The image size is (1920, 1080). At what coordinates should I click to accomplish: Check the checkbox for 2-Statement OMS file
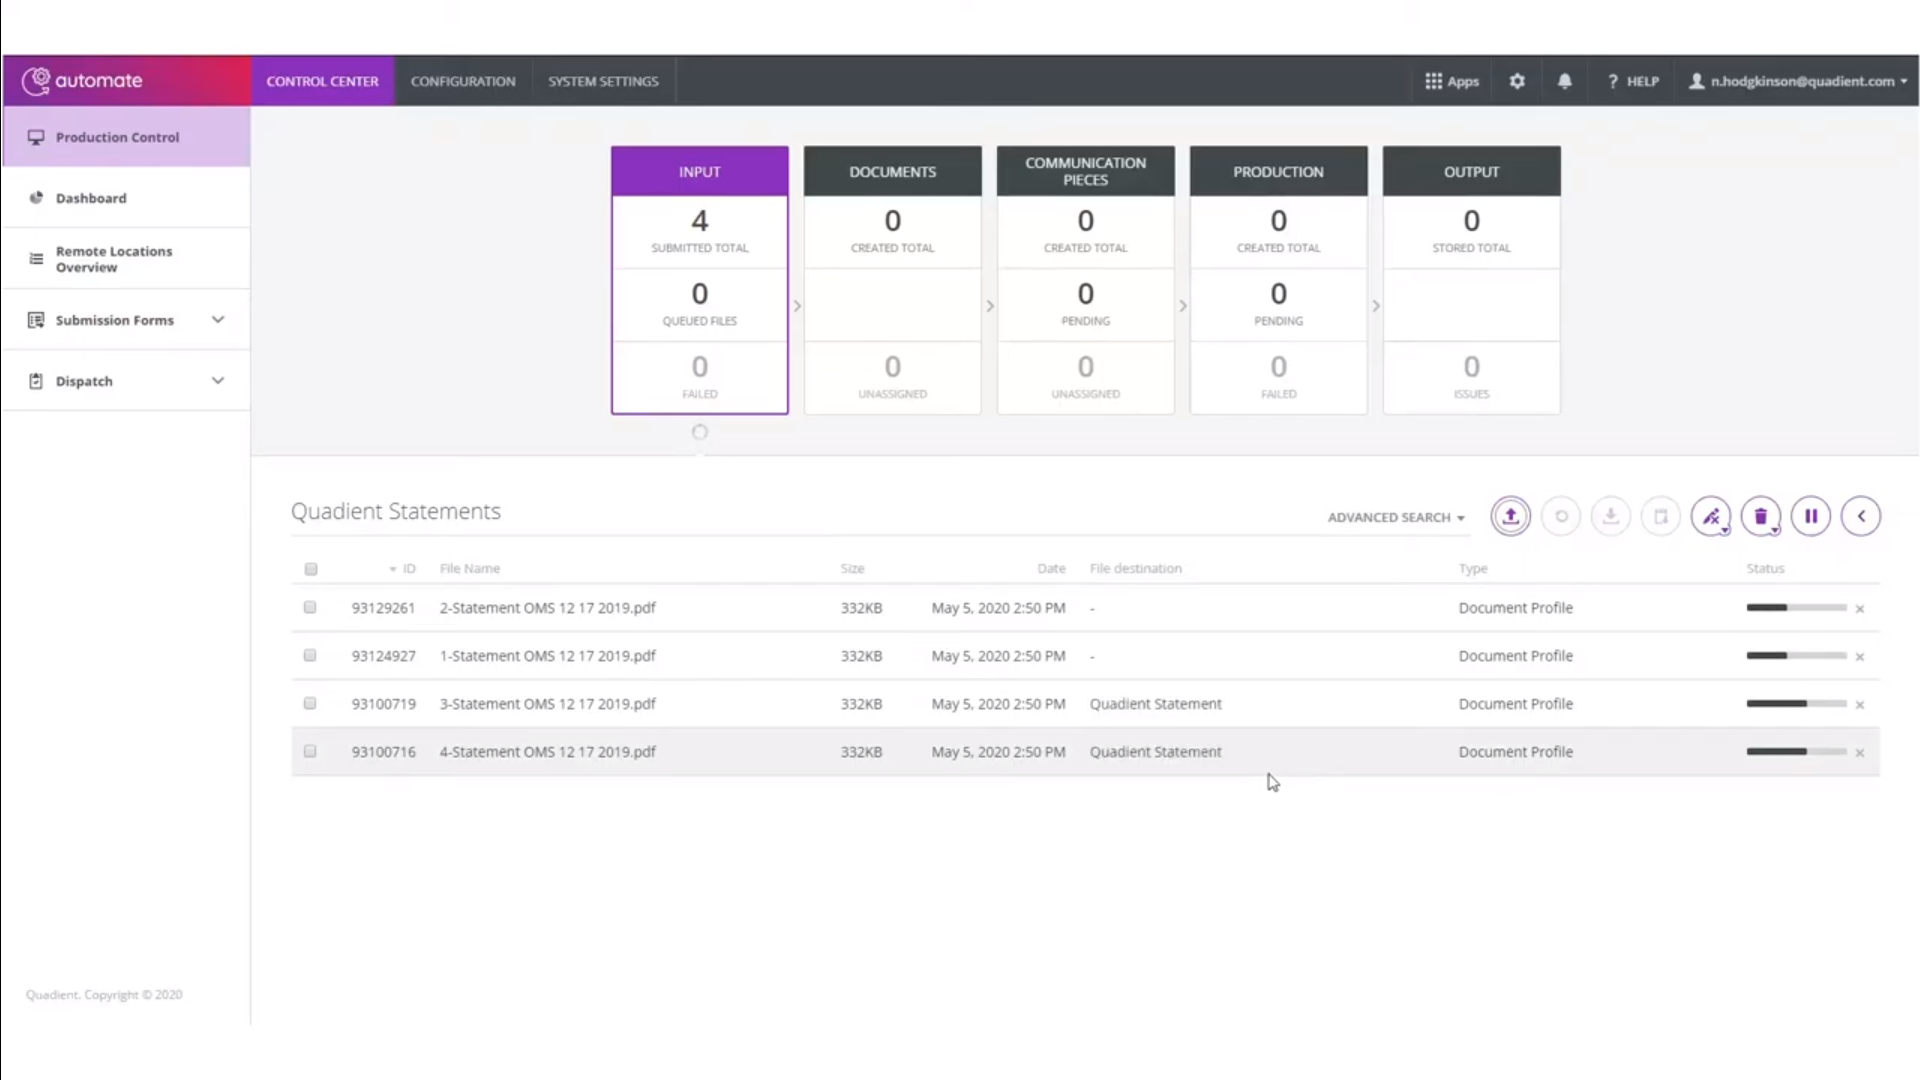[x=310, y=607]
